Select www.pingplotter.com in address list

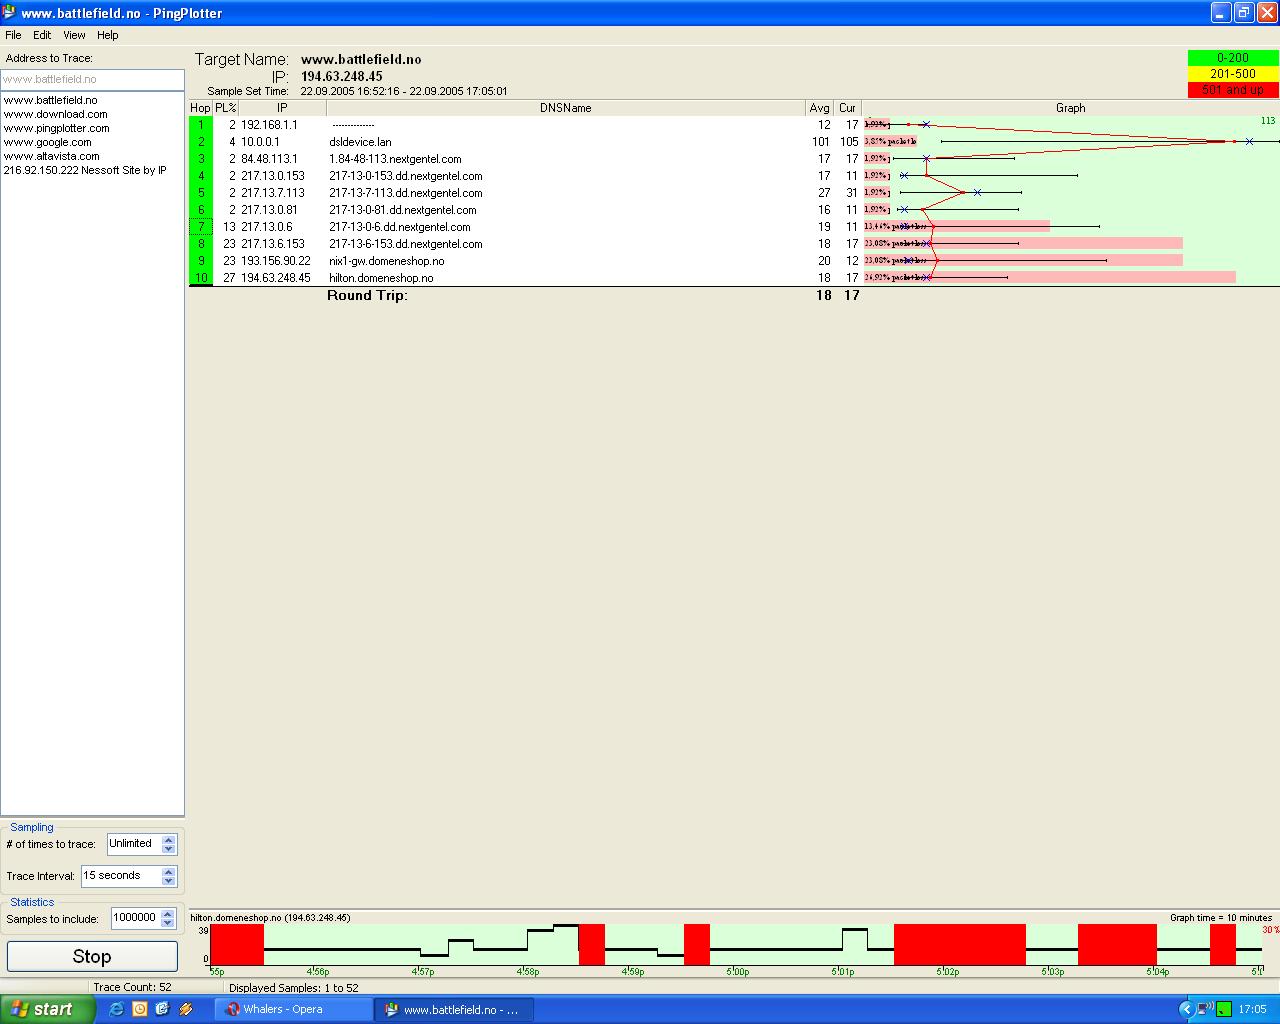point(56,128)
